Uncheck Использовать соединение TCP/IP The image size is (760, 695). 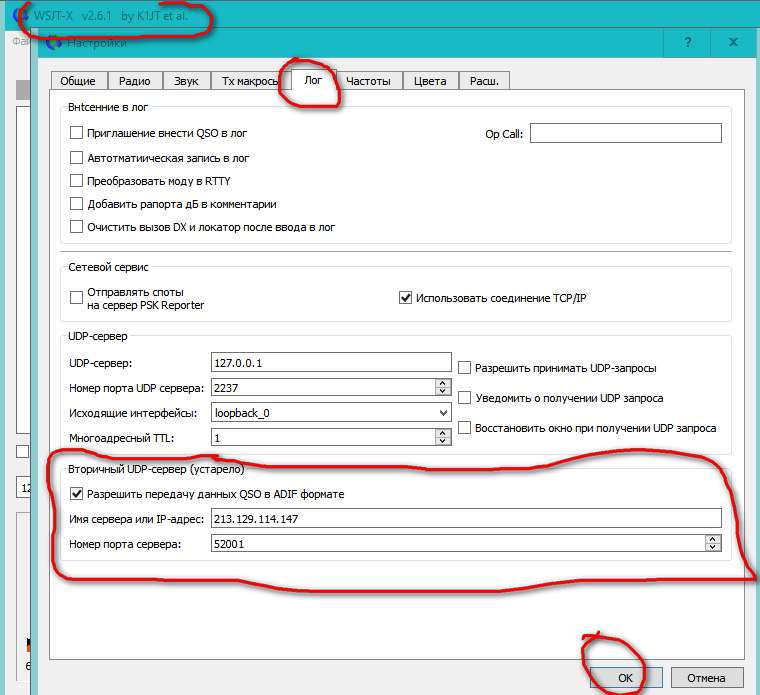pos(405,297)
